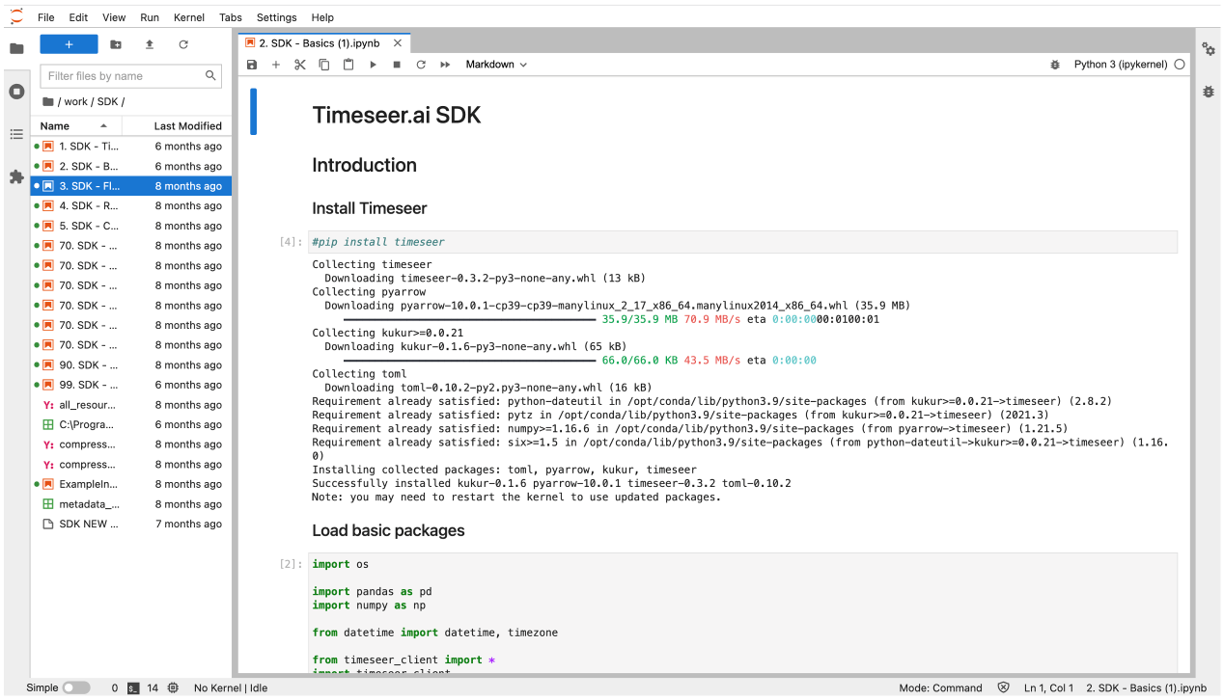The image size is (1224, 700).
Task: Save the notebook using the disk icon
Action: (x=252, y=64)
